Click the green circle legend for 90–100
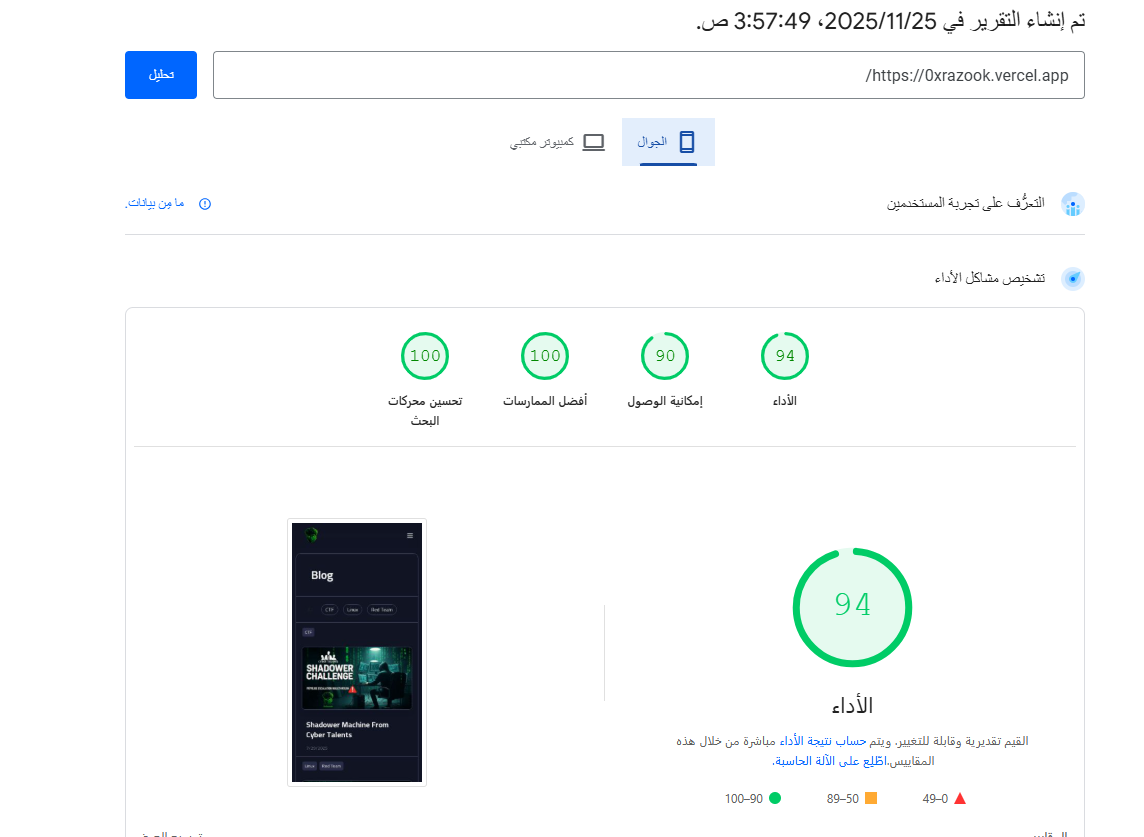Image resolution: width=1144 pixels, height=837 pixels. point(775,798)
